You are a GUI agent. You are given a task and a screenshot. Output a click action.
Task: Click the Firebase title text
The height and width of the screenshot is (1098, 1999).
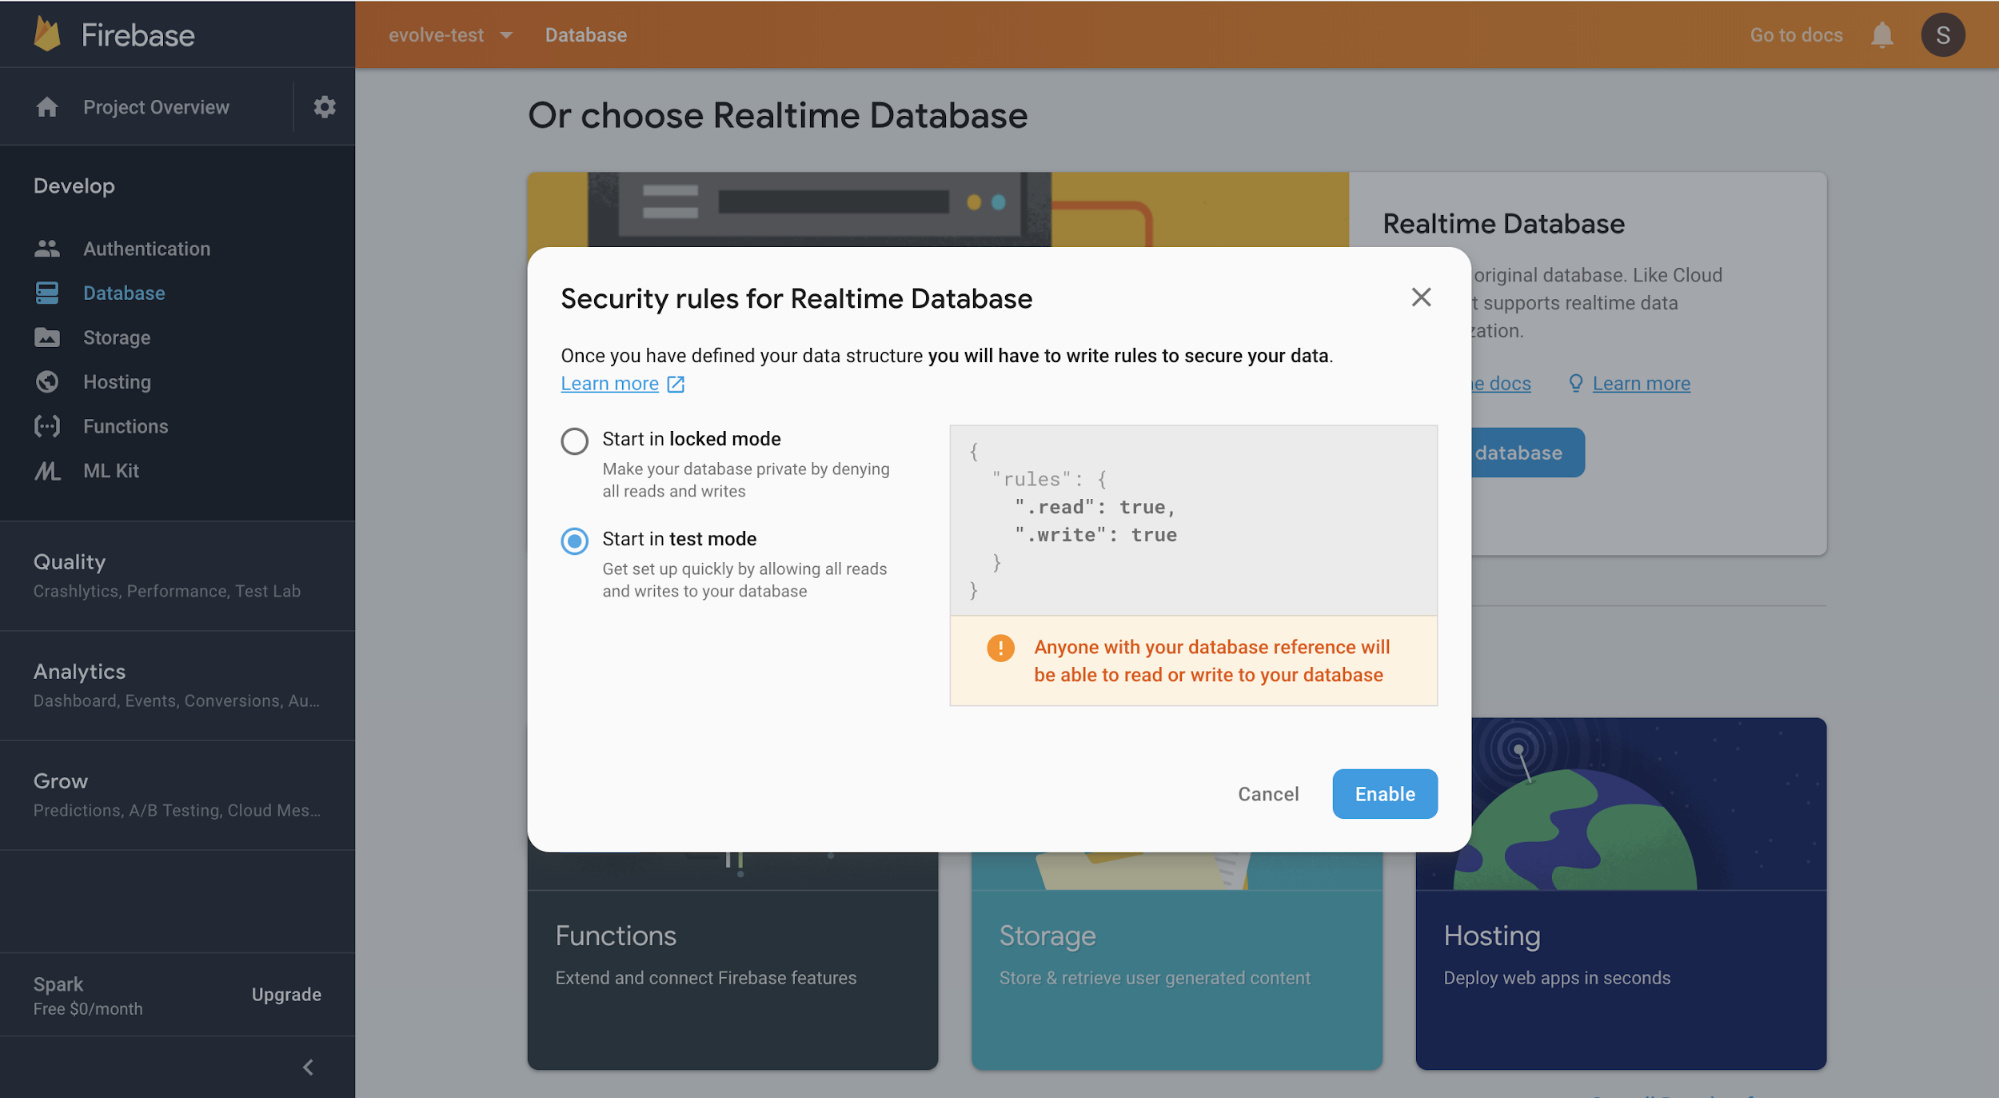pyautogui.click(x=138, y=35)
